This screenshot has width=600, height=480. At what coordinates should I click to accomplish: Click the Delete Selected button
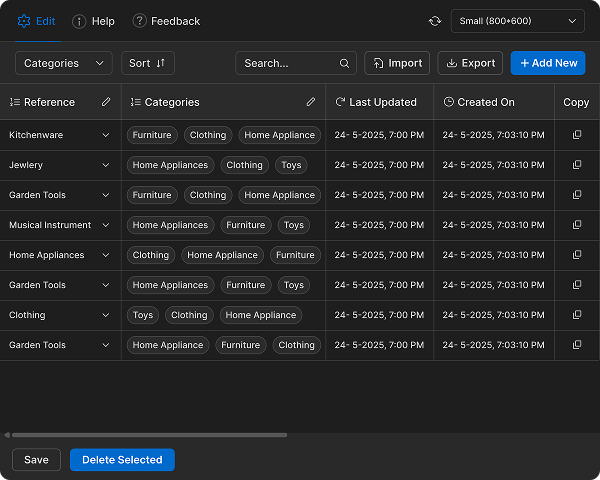[122, 459]
